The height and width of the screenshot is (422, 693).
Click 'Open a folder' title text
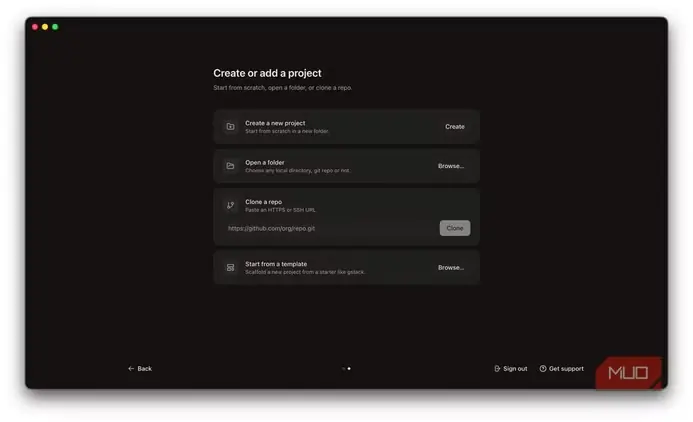[x=265, y=163]
